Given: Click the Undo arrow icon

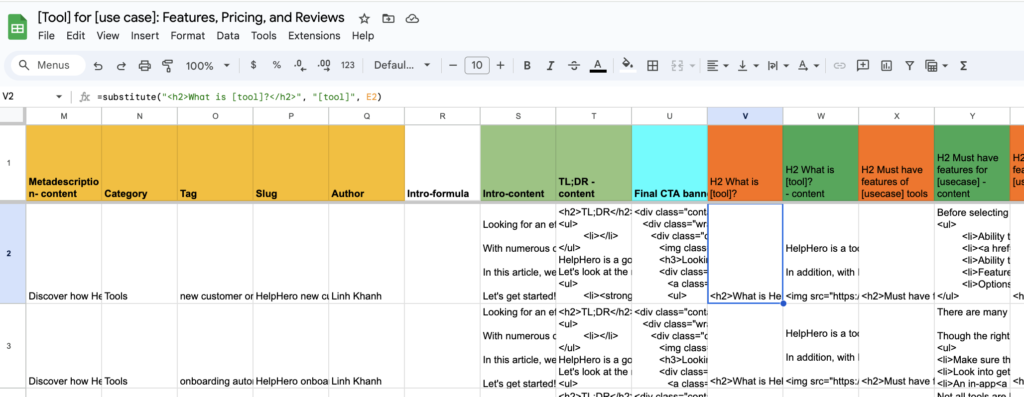Looking at the screenshot, I should [98, 65].
